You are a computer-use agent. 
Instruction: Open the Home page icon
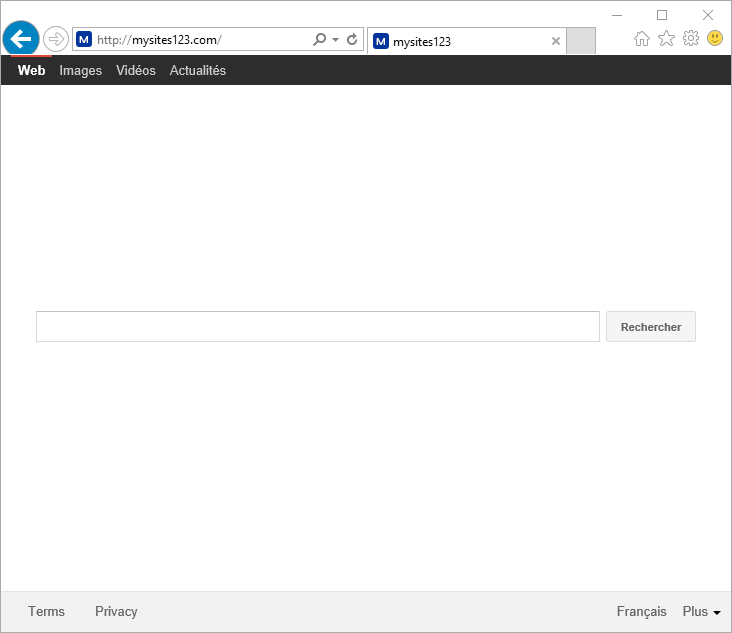point(642,38)
